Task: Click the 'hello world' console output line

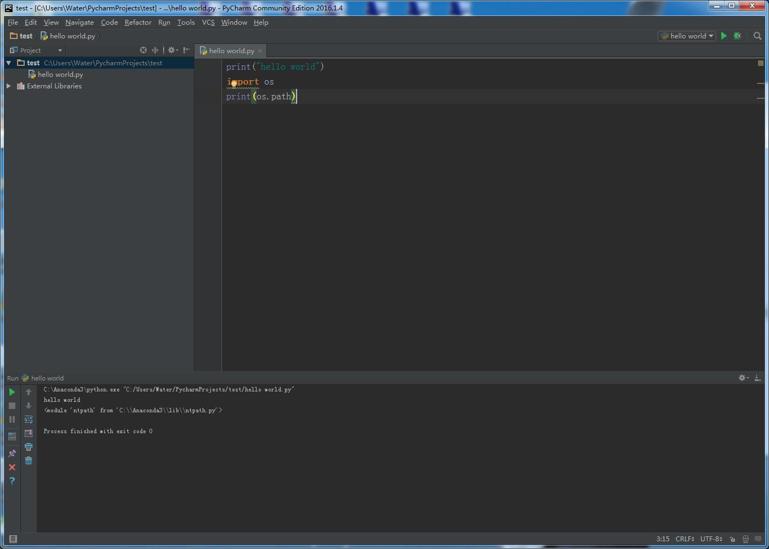Action: pos(62,400)
